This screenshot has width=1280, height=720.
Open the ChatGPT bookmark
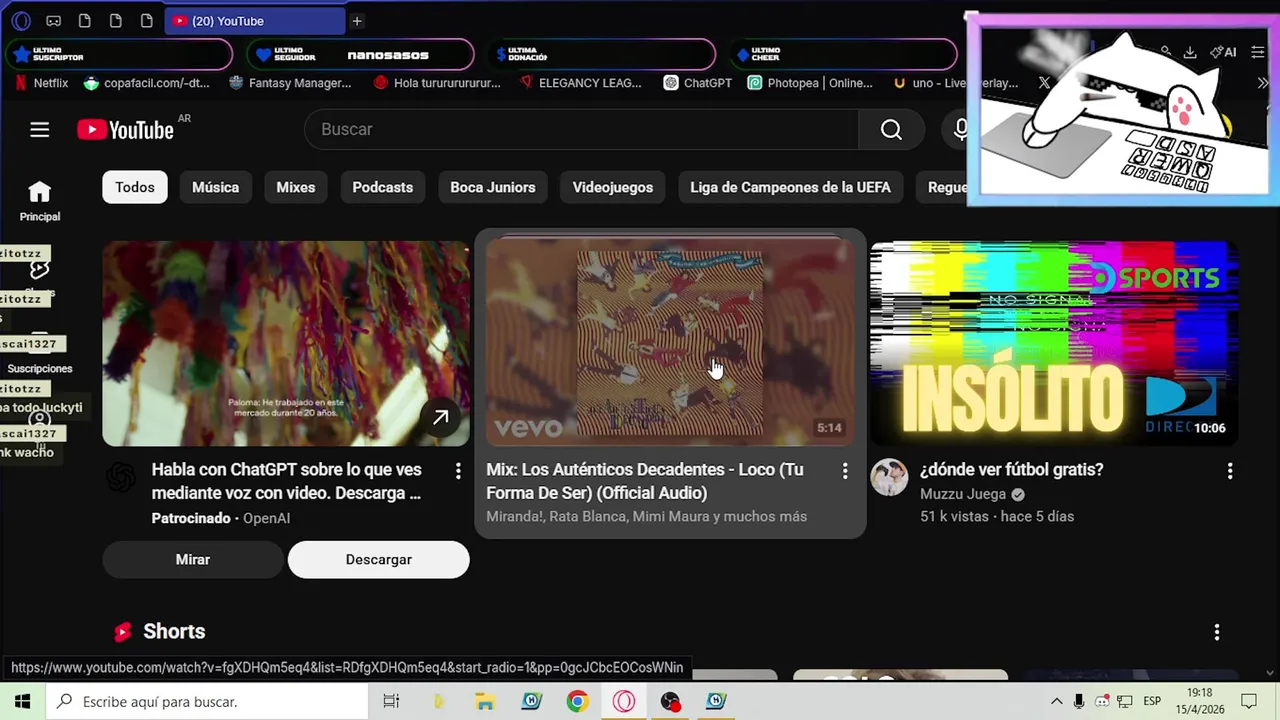[698, 83]
